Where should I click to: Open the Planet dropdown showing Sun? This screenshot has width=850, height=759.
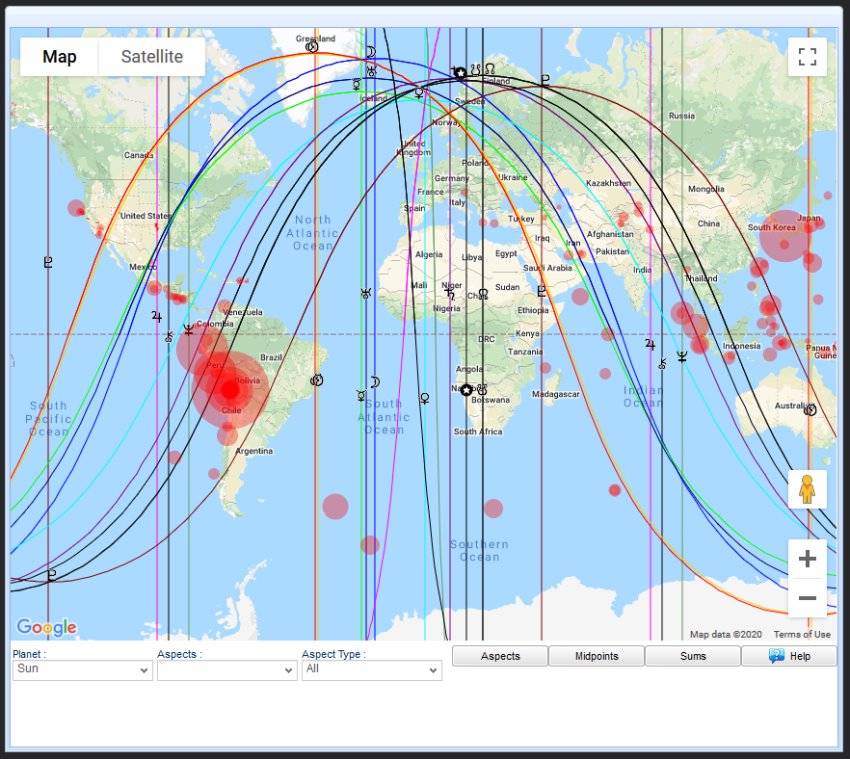[x=82, y=670]
